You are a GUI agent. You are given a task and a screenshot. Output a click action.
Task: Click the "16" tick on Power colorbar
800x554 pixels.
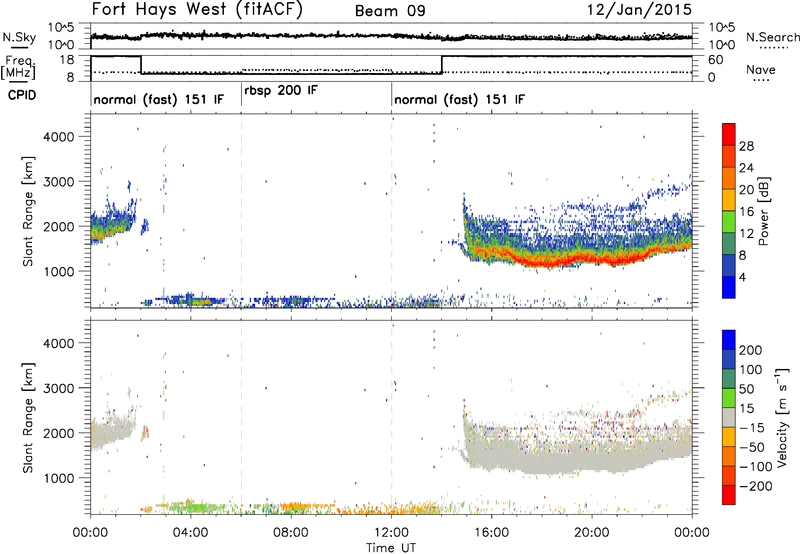[746, 212]
